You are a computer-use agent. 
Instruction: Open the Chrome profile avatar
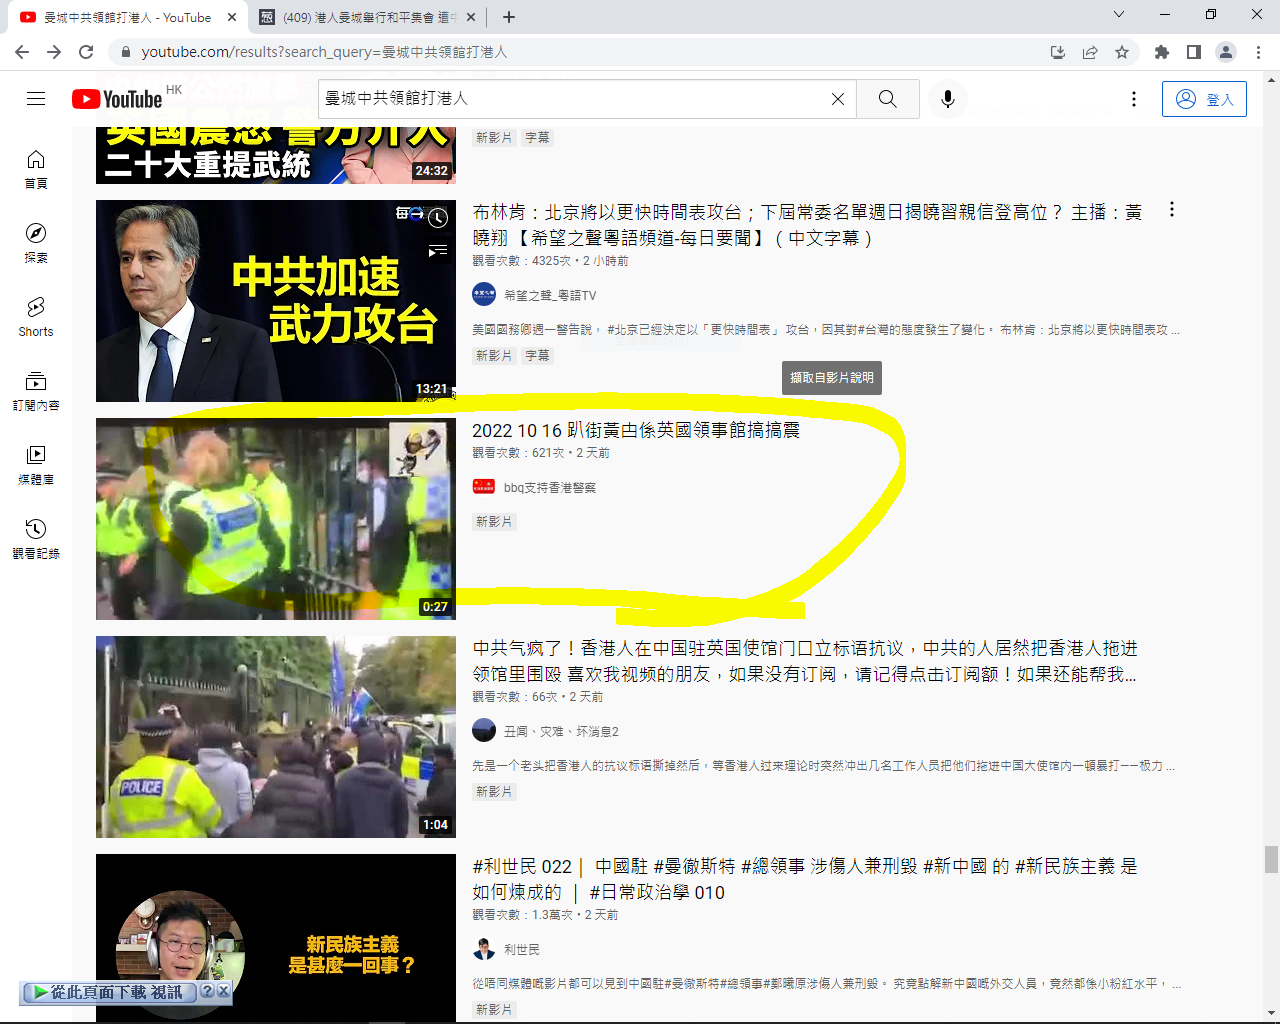[x=1226, y=52]
